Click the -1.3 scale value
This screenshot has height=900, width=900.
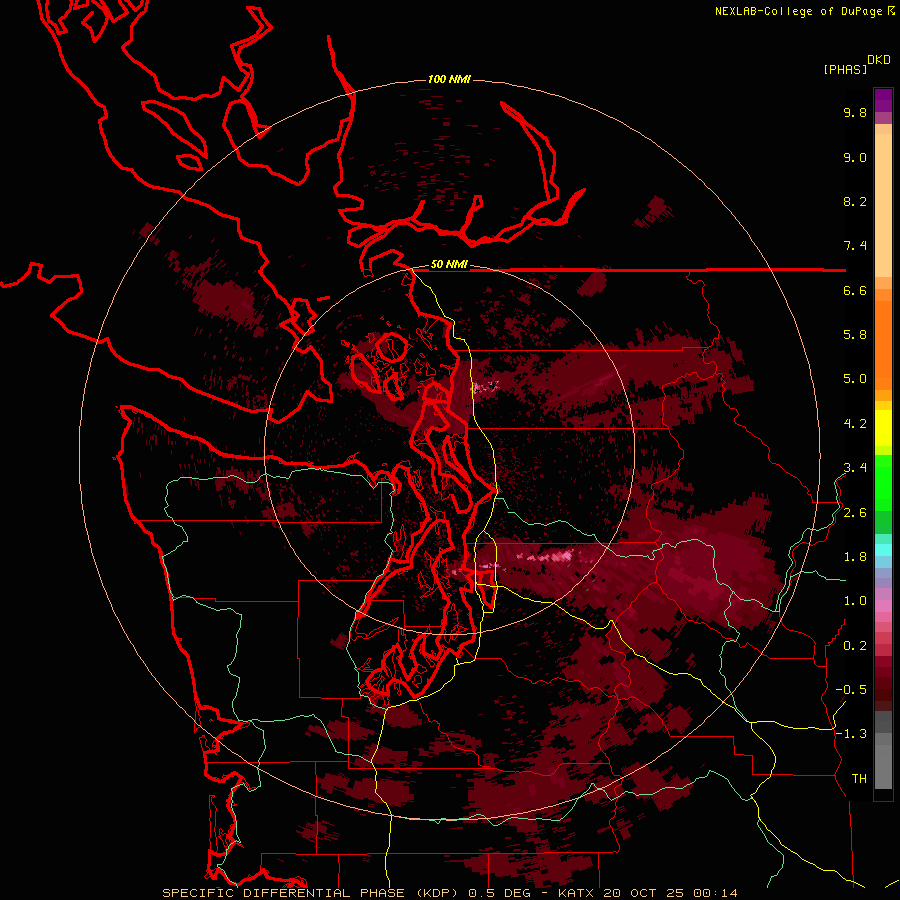pos(851,734)
